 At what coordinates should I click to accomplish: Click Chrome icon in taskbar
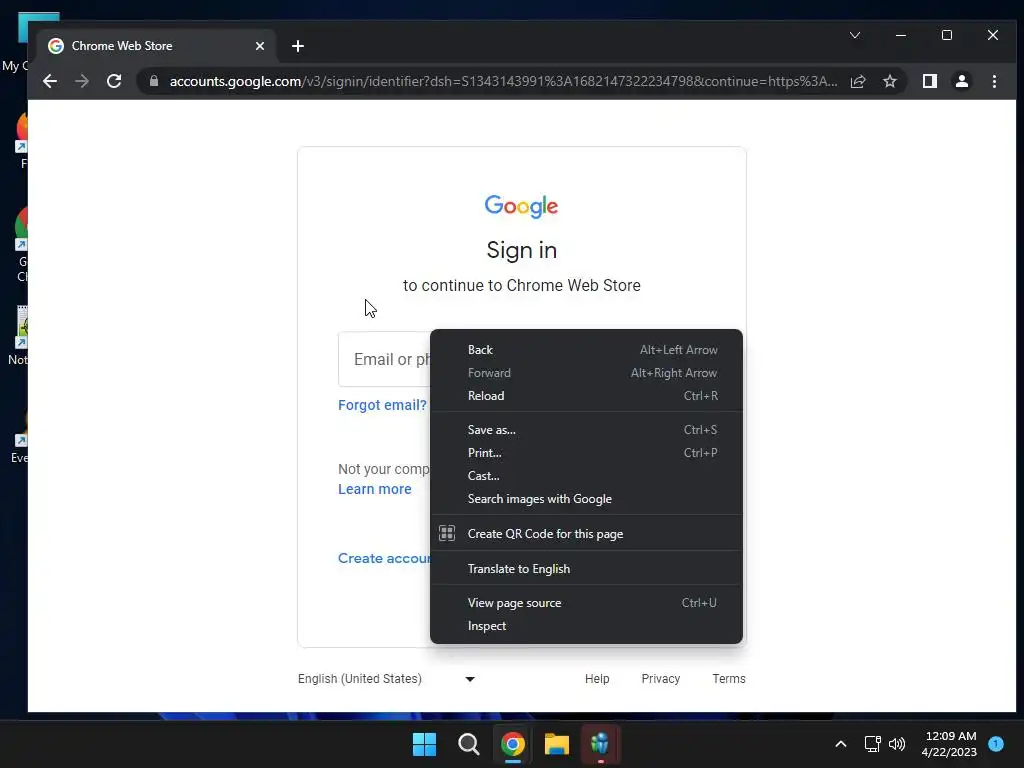(x=513, y=744)
